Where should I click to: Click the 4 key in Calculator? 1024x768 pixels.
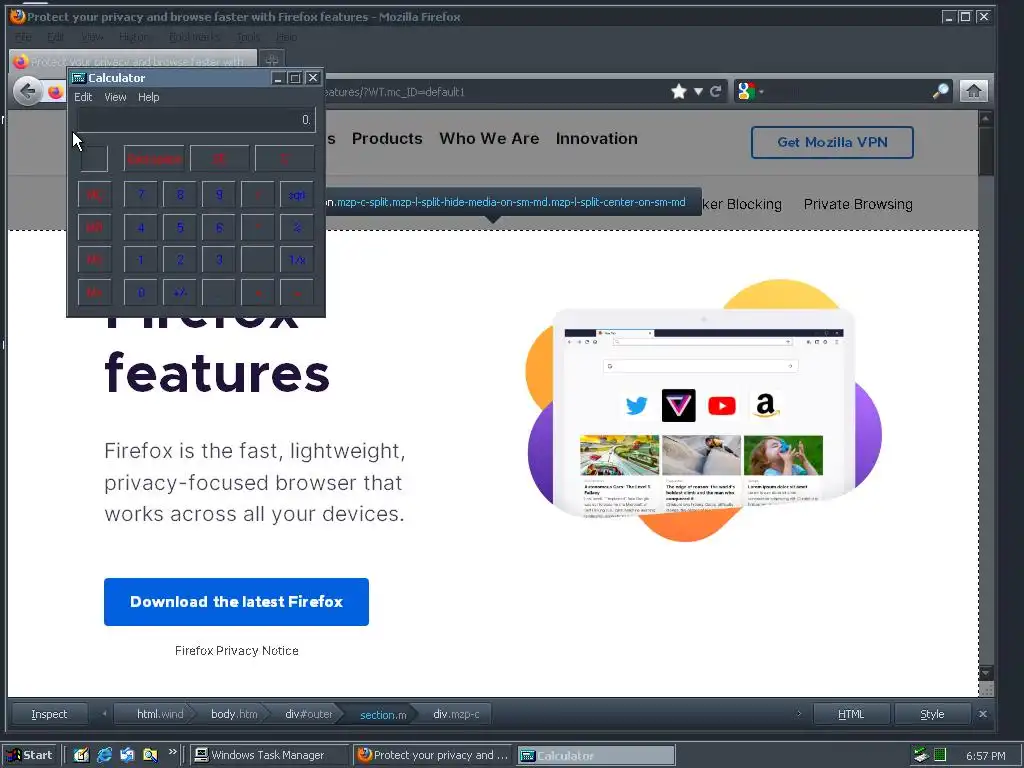[140, 227]
